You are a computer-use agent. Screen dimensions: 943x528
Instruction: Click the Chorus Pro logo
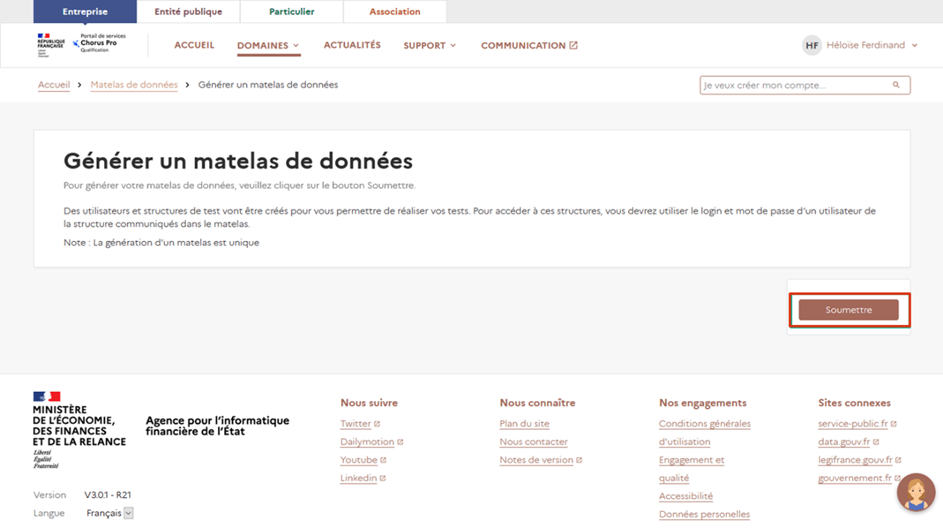tap(98, 44)
